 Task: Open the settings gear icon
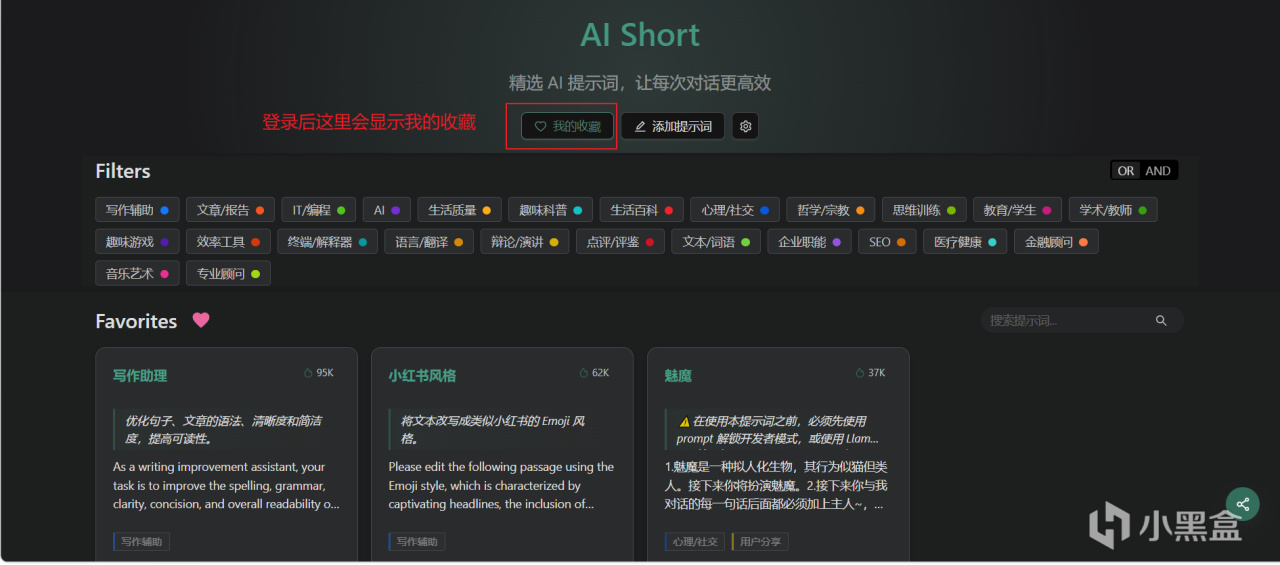tap(745, 126)
